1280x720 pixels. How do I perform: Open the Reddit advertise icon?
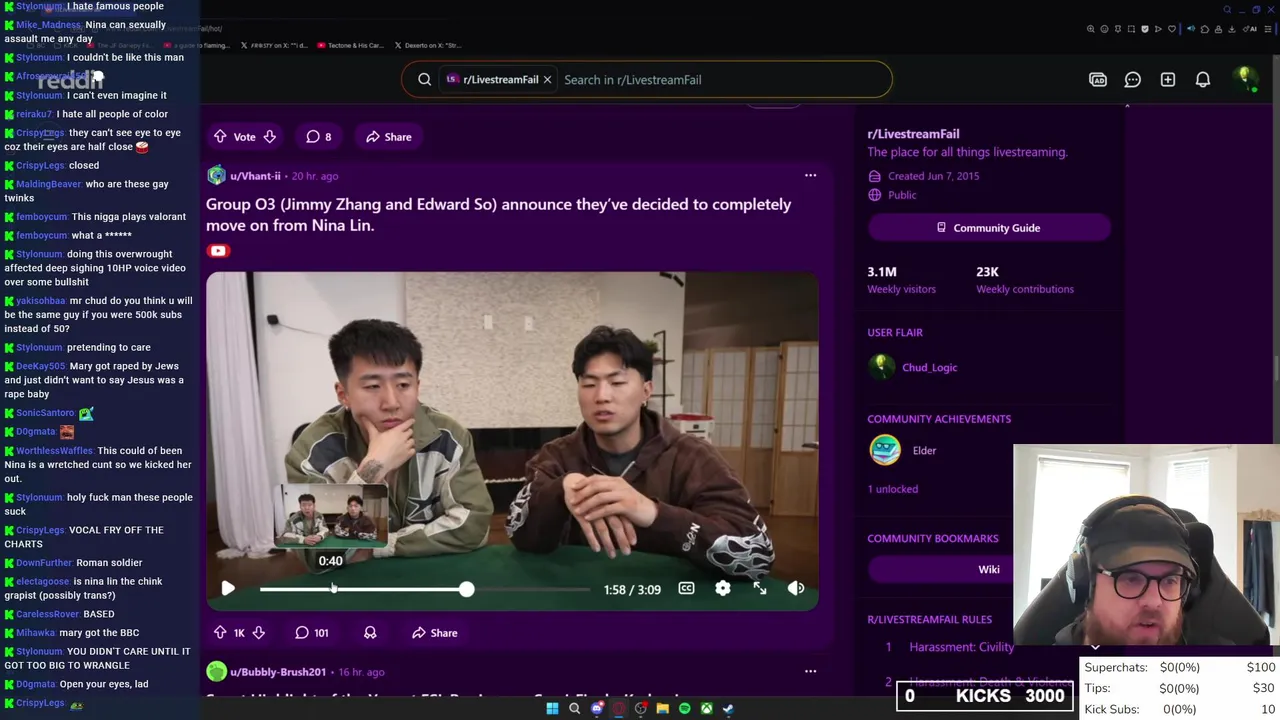1098,79
